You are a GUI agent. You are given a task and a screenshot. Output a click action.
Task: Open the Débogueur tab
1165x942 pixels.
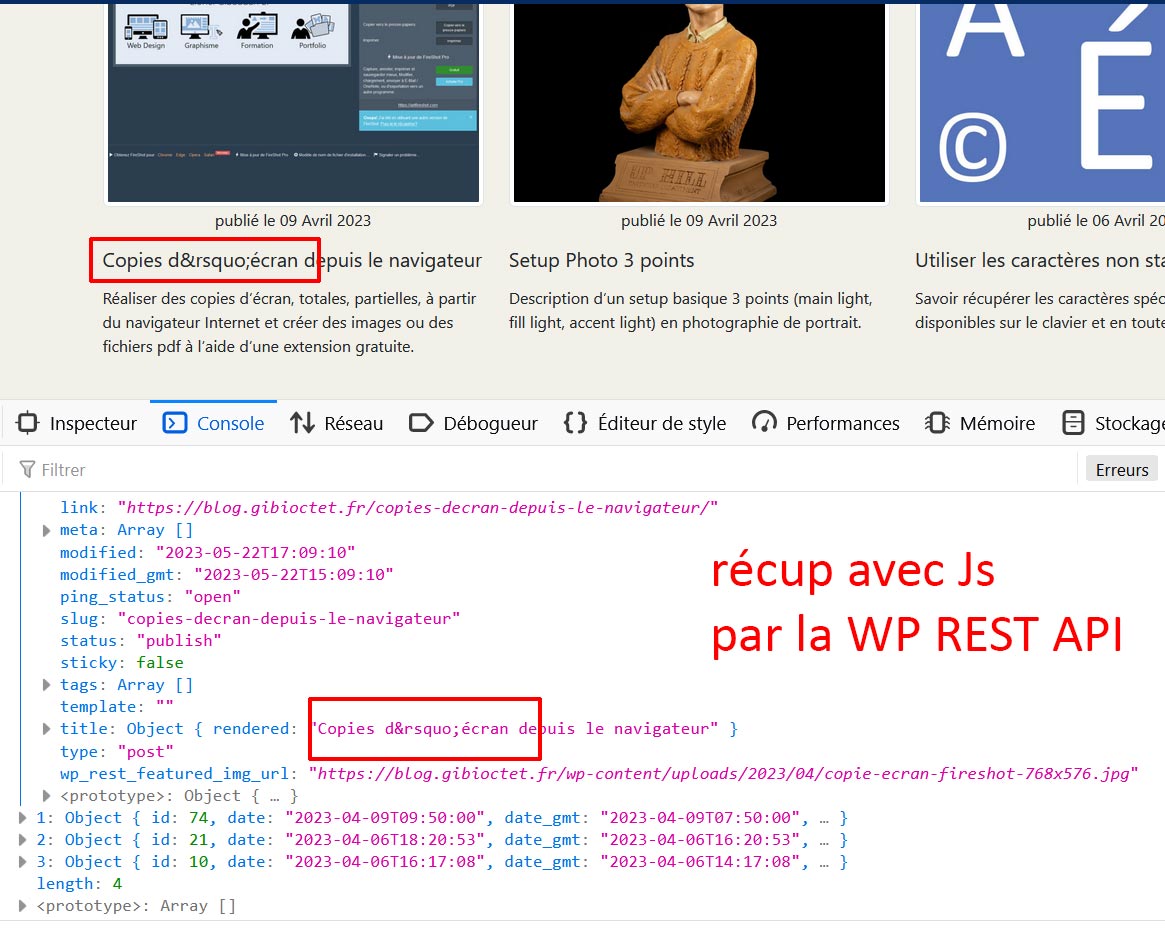[473, 423]
